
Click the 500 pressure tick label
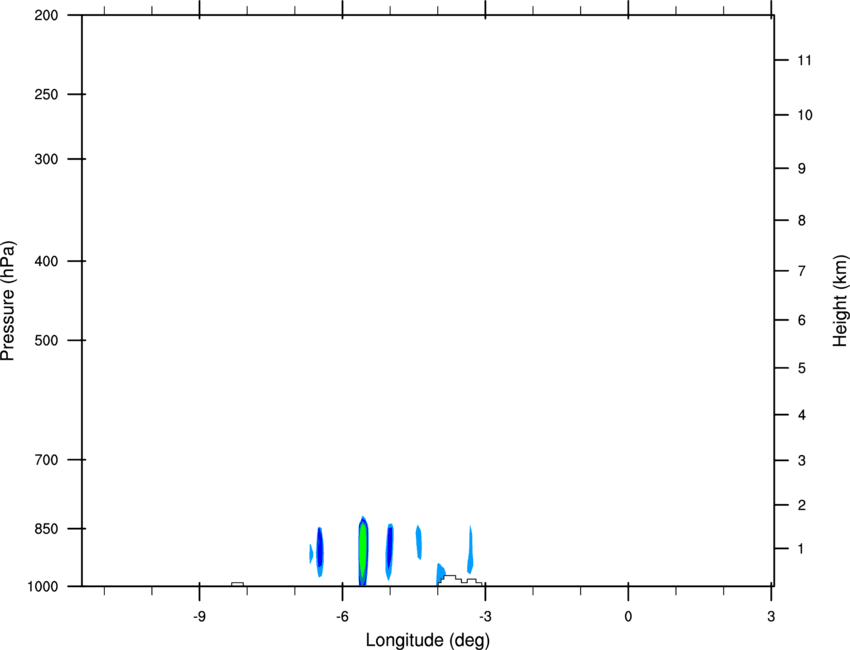coord(46,340)
